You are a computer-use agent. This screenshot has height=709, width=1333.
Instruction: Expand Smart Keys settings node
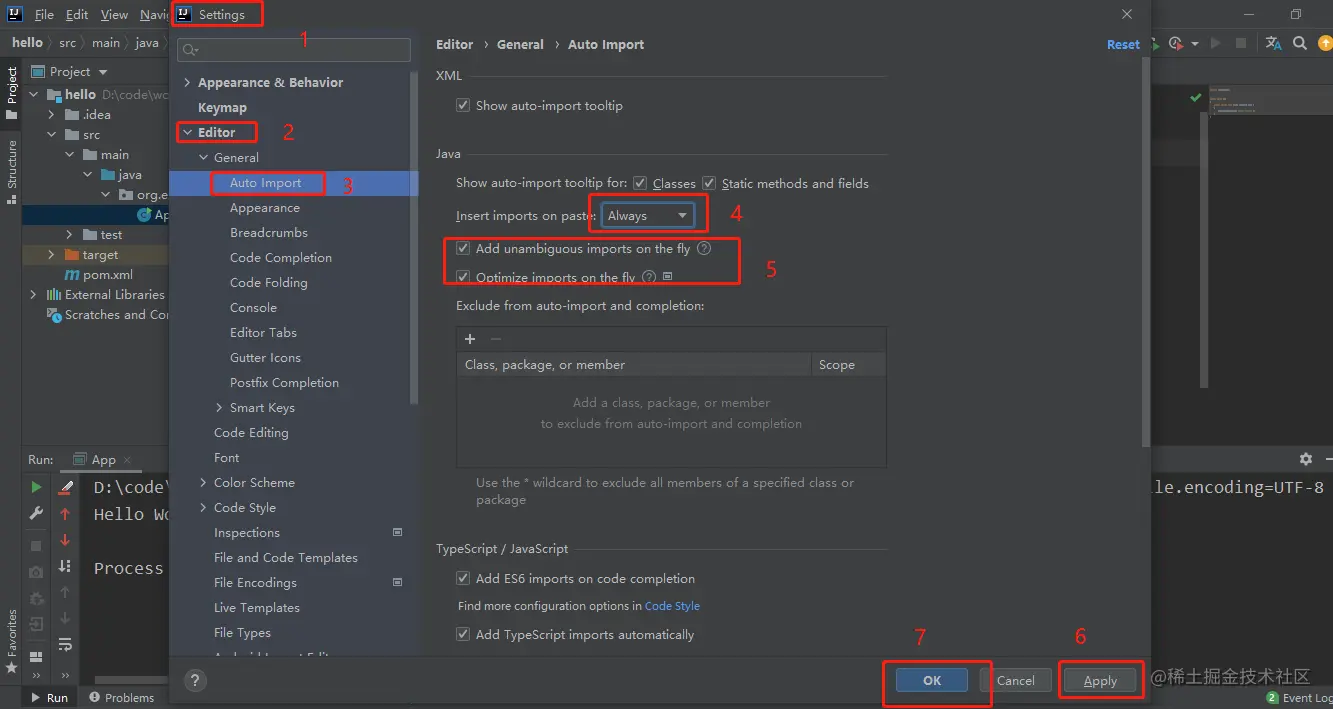(219, 408)
